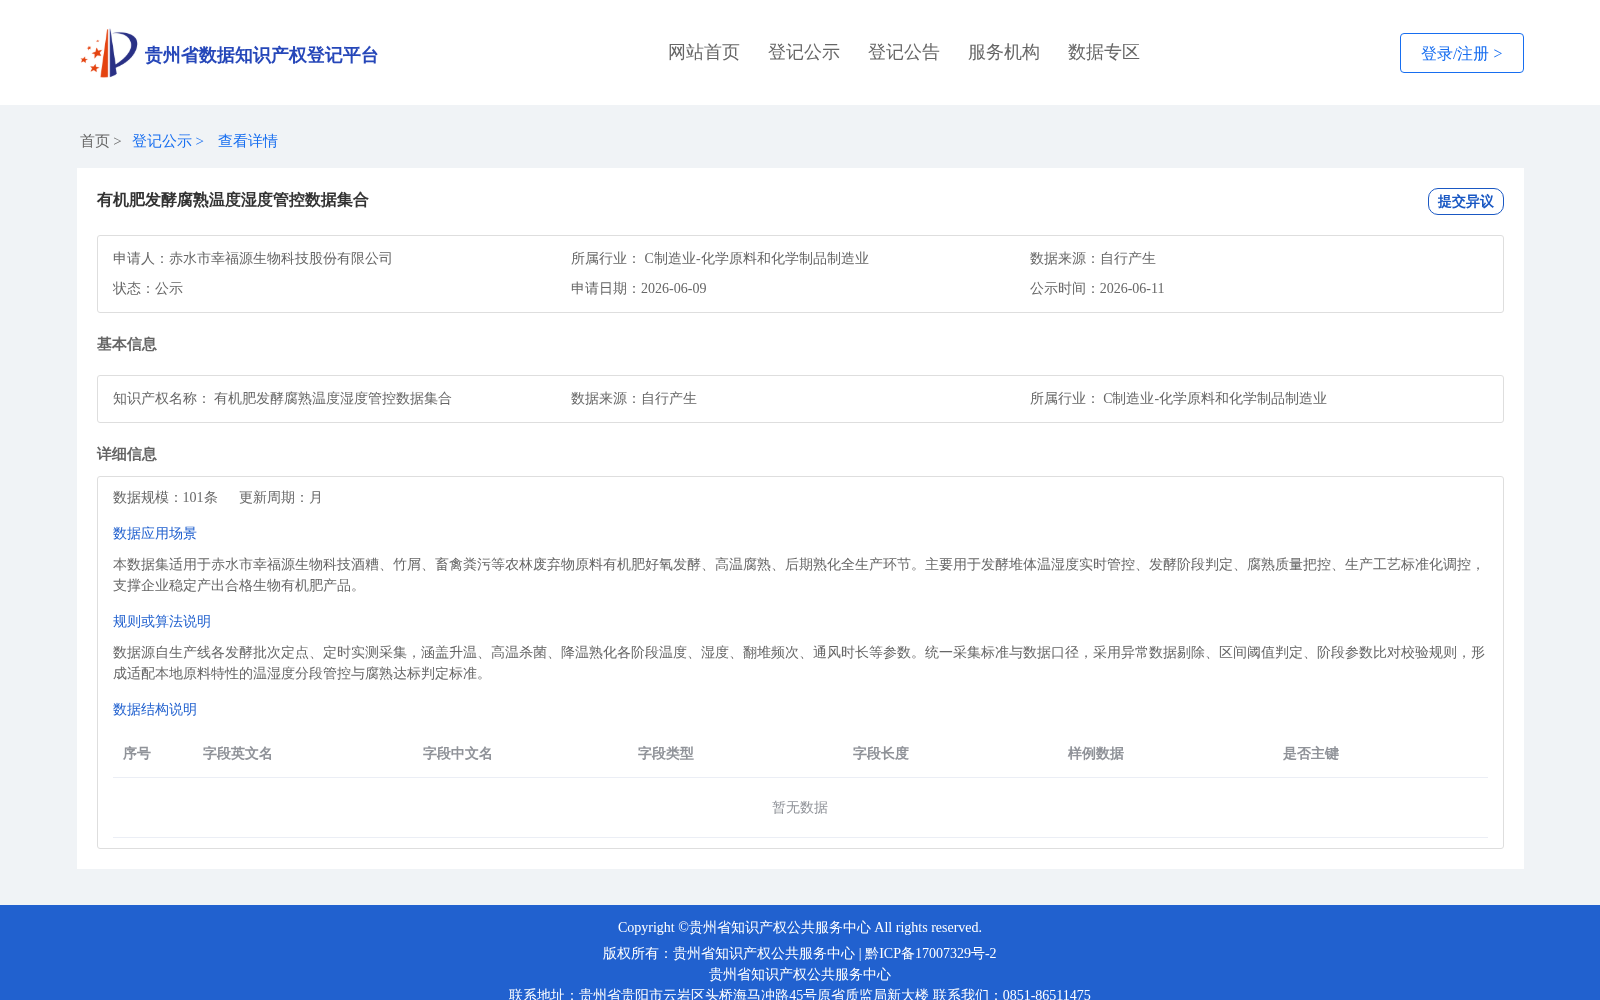Click top 数据来源：自行产生 entry
The image size is (1600, 1000).
click(x=1093, y=258)
